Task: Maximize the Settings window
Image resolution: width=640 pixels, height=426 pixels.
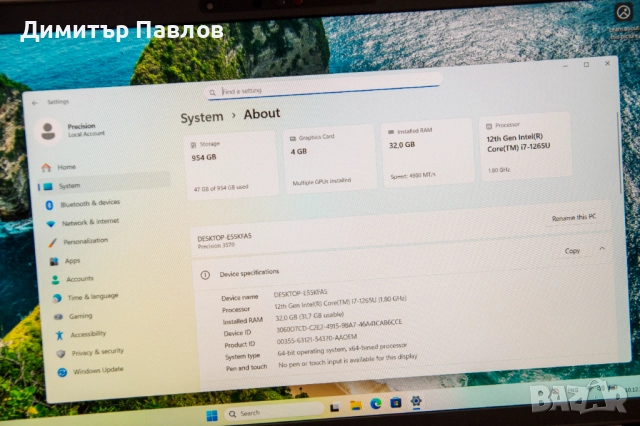Action: pyautogui.click(x=587, y=64)
